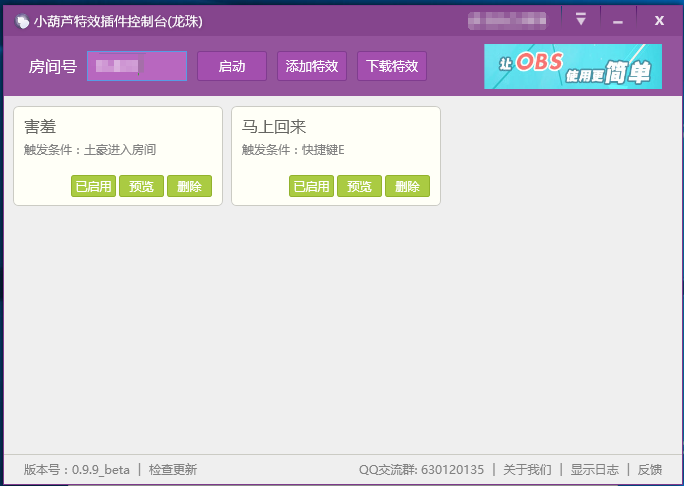
Task: Preview the 马上回来 effect
Action: pyautogui.click(x=359, y=186)
